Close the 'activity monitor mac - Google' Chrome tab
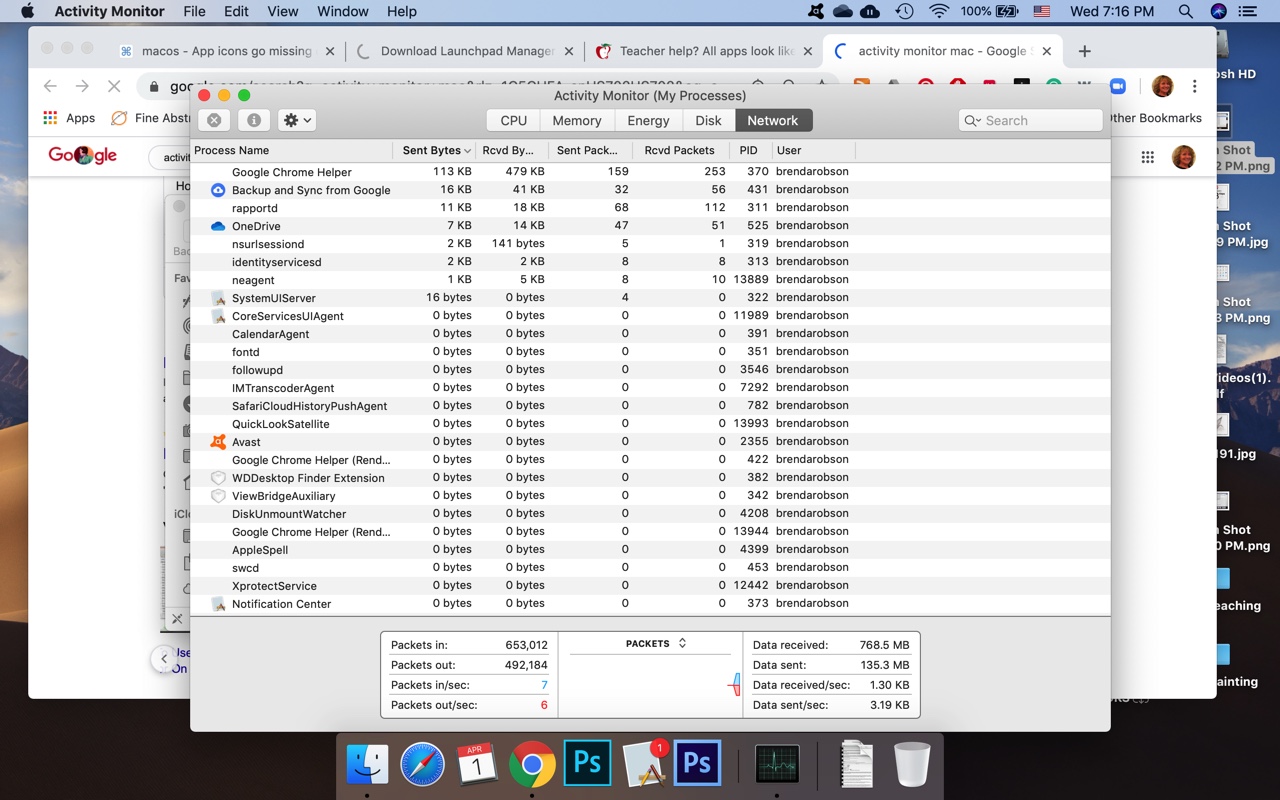1280x800 pixels. click(x=1046, y=51)
